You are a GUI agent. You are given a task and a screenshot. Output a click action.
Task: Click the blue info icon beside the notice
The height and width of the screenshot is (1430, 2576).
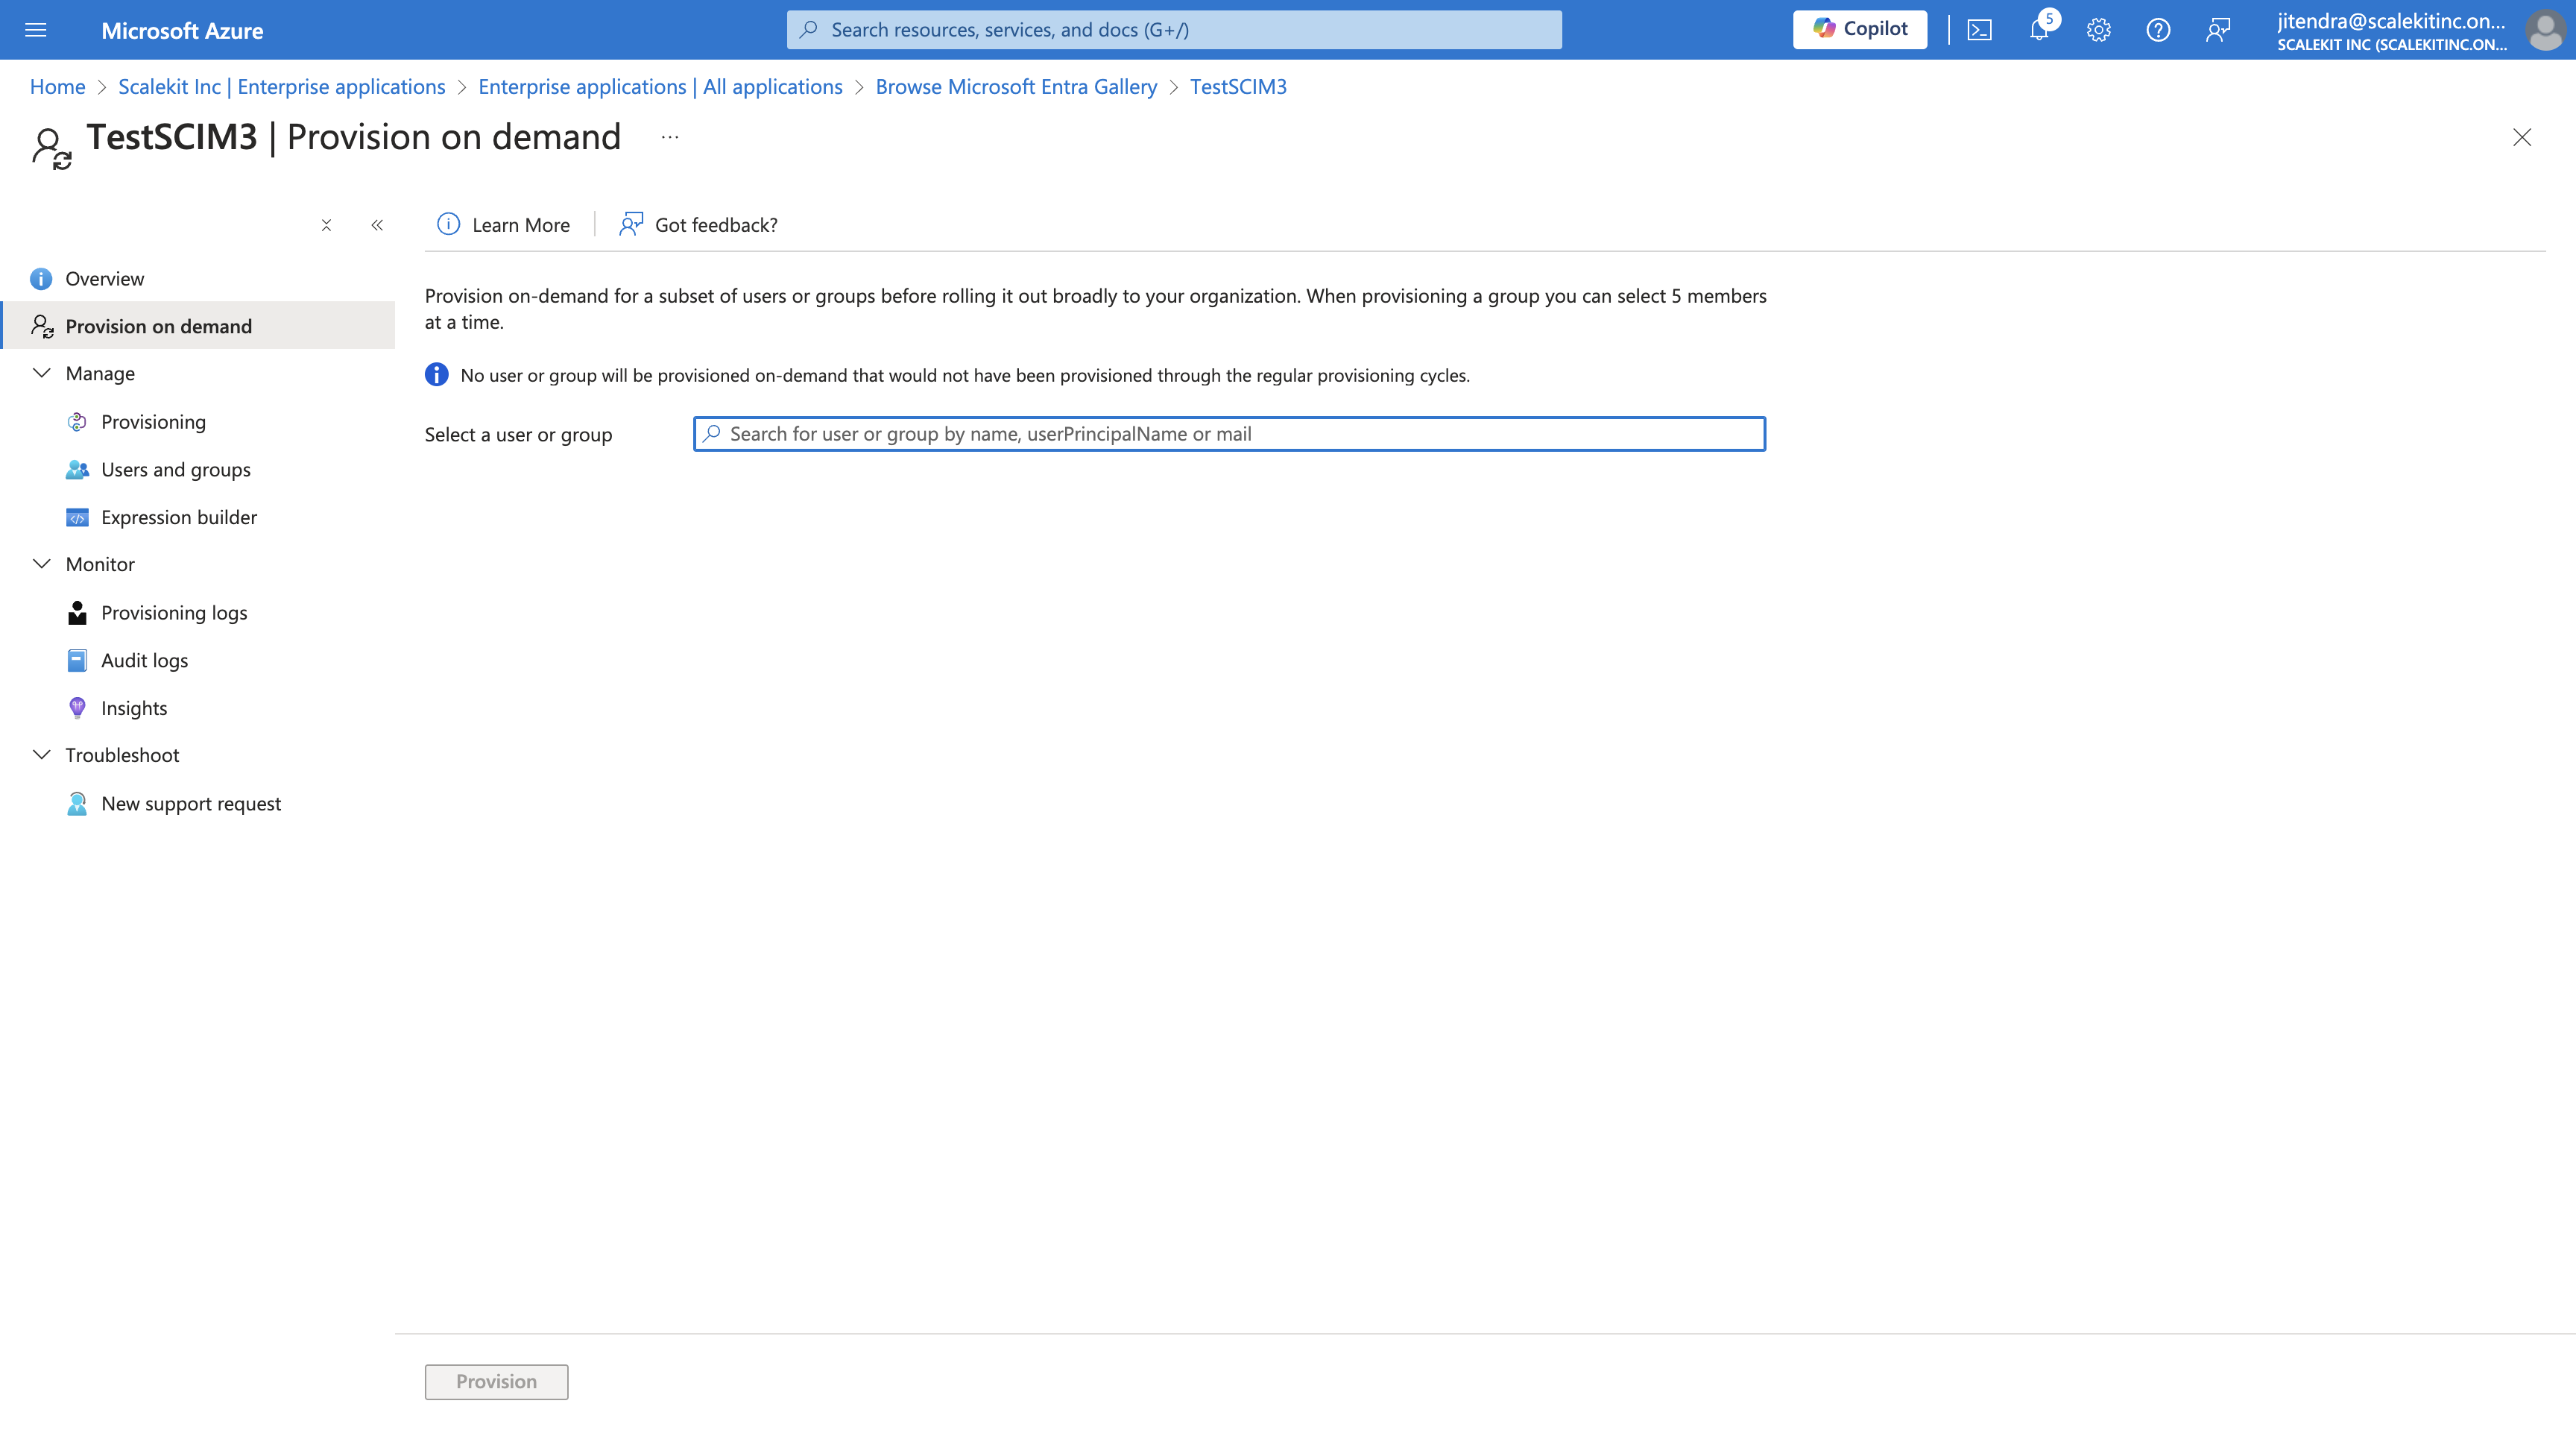point(436,374)
